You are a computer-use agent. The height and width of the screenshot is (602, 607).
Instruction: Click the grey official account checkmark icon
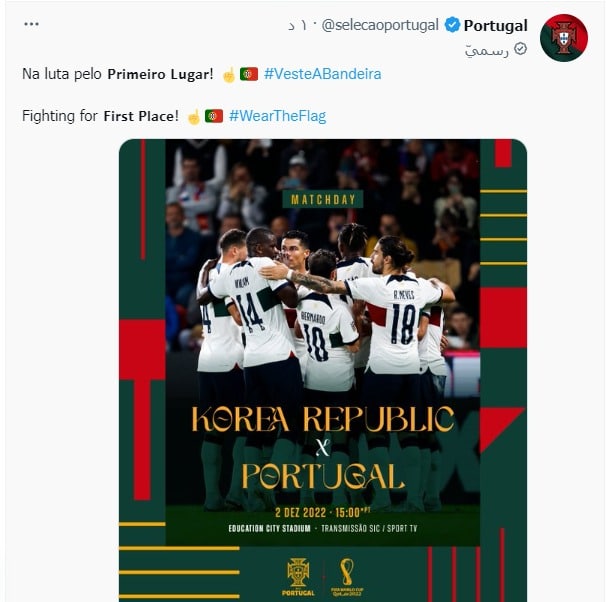[x=520, y=49]
